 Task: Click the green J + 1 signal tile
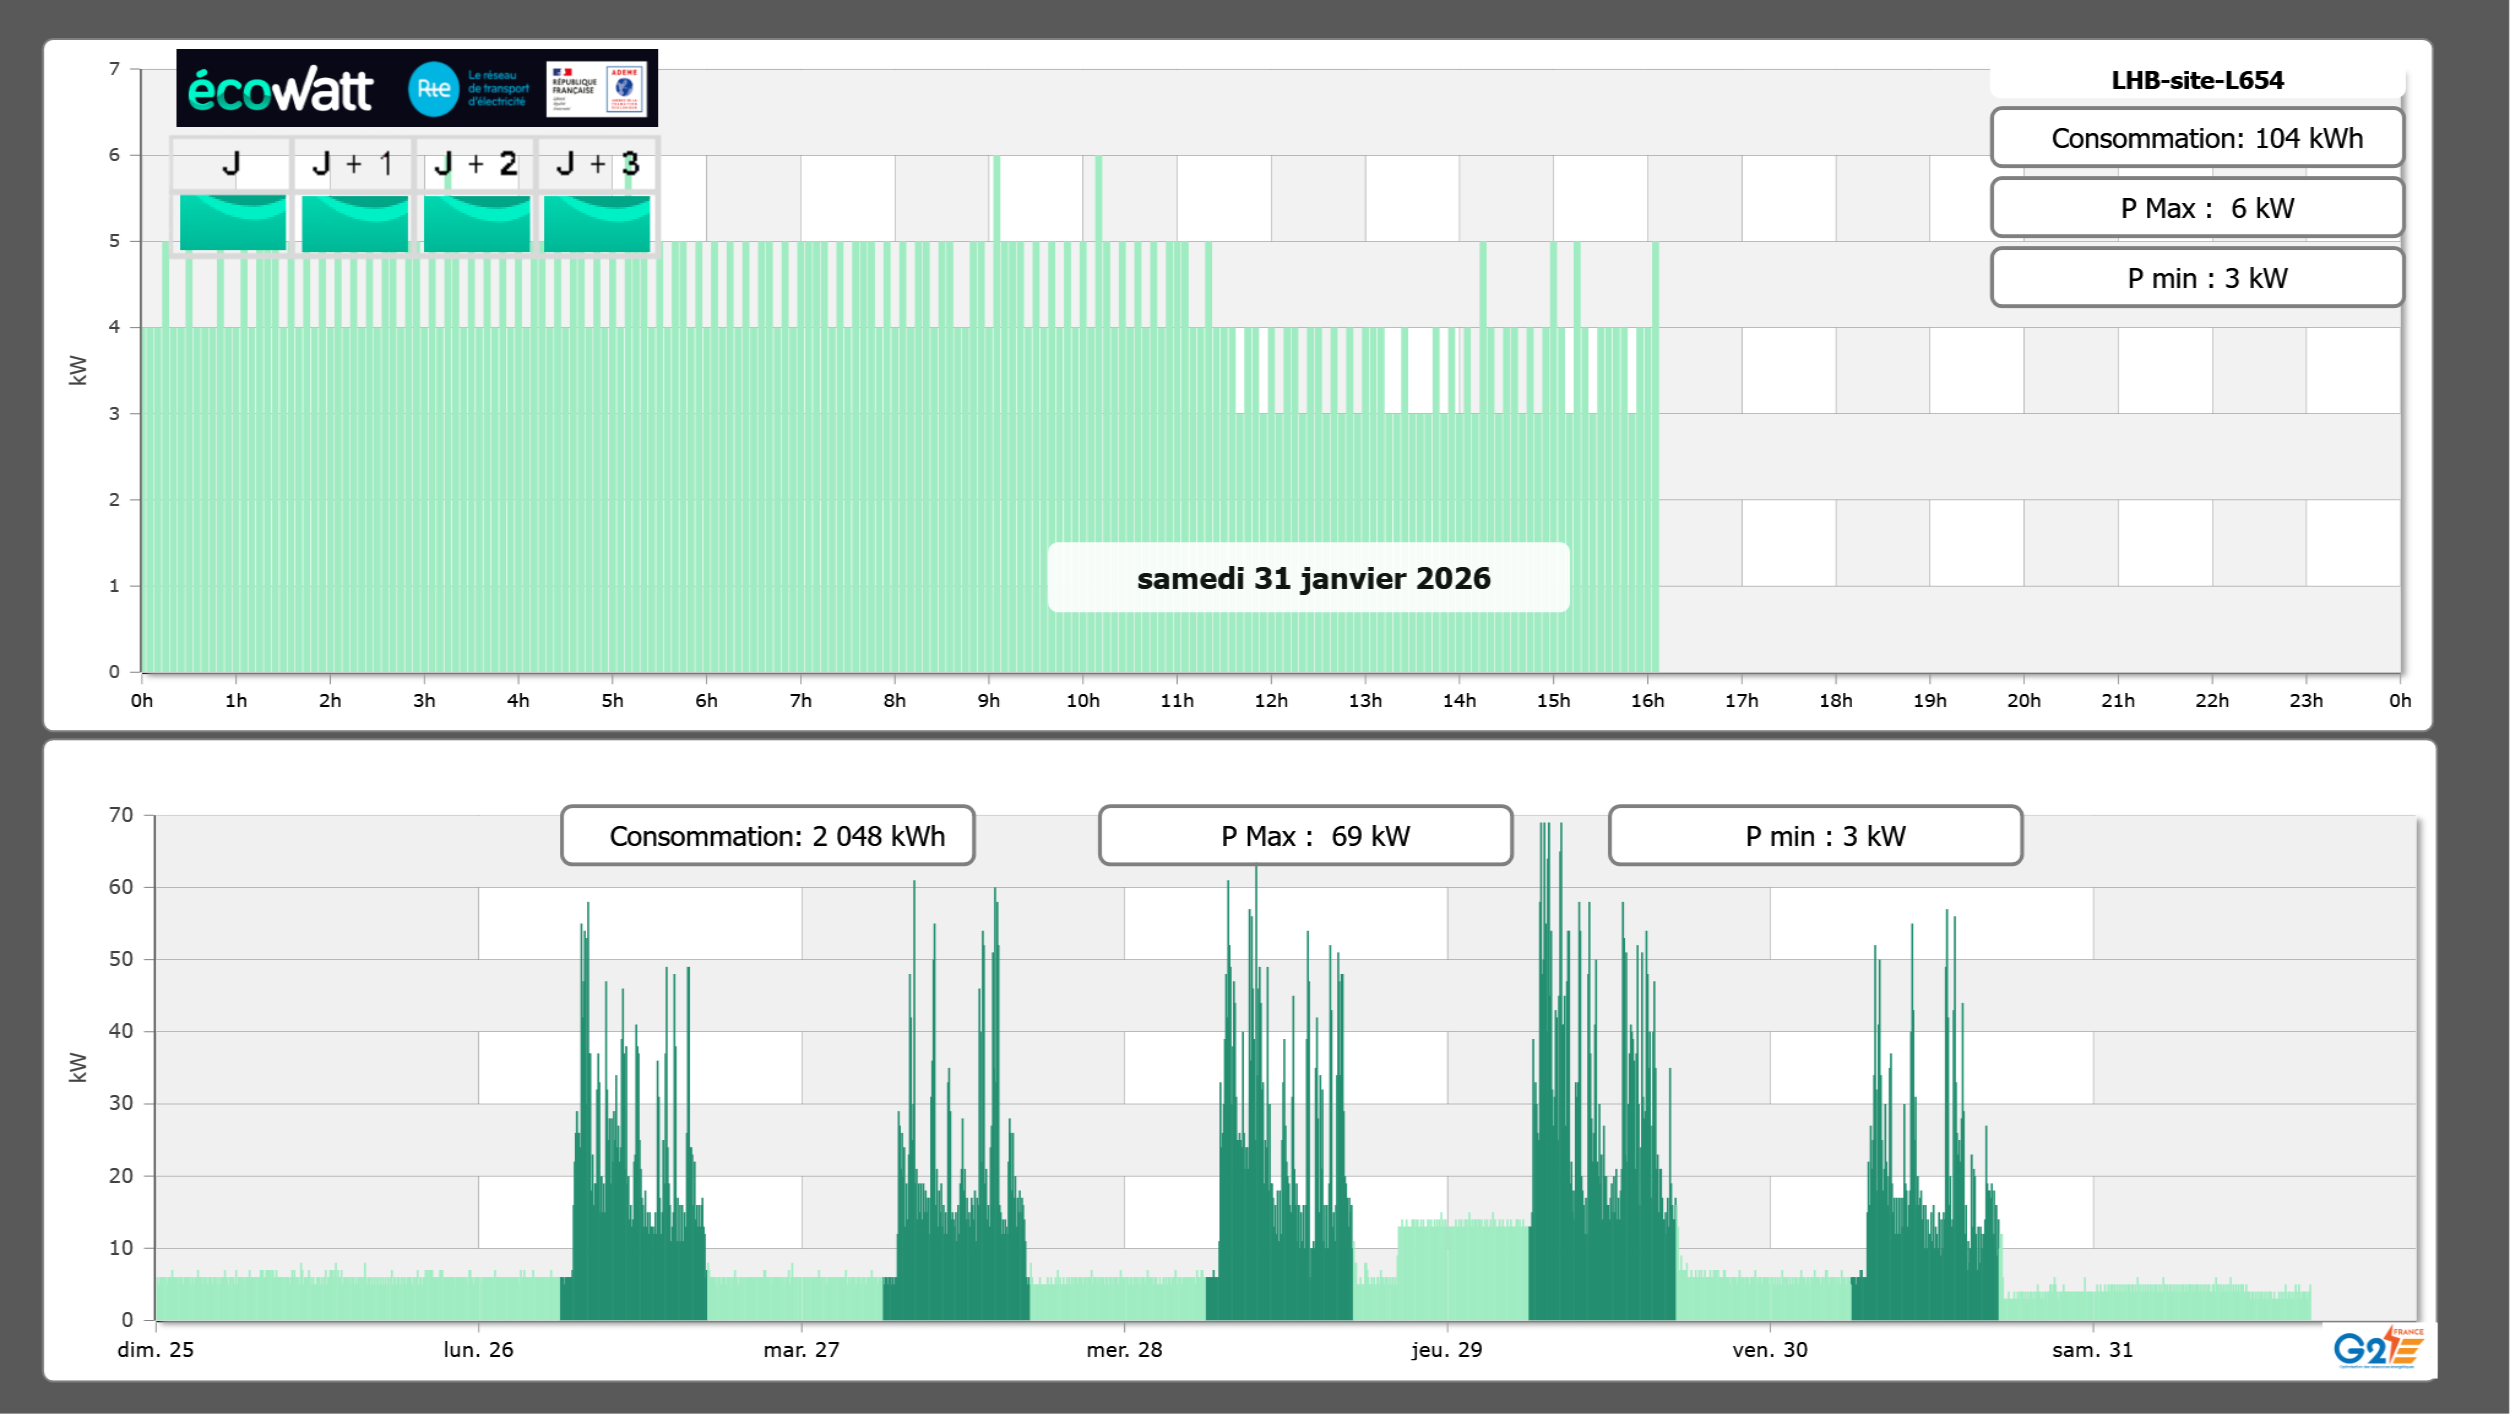354,223
